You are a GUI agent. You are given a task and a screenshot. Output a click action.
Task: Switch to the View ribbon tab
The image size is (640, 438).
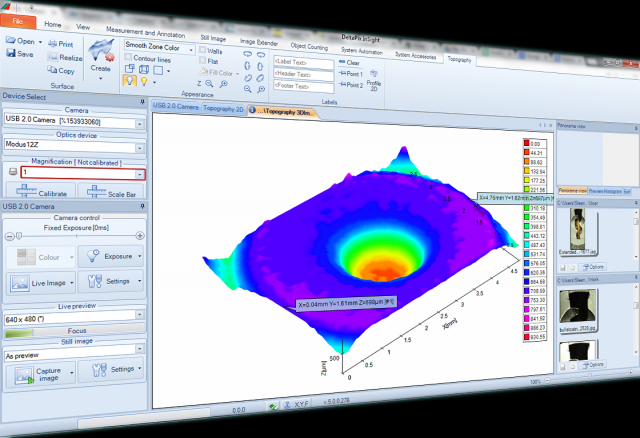pyautogui.click(x=83, y=27)
